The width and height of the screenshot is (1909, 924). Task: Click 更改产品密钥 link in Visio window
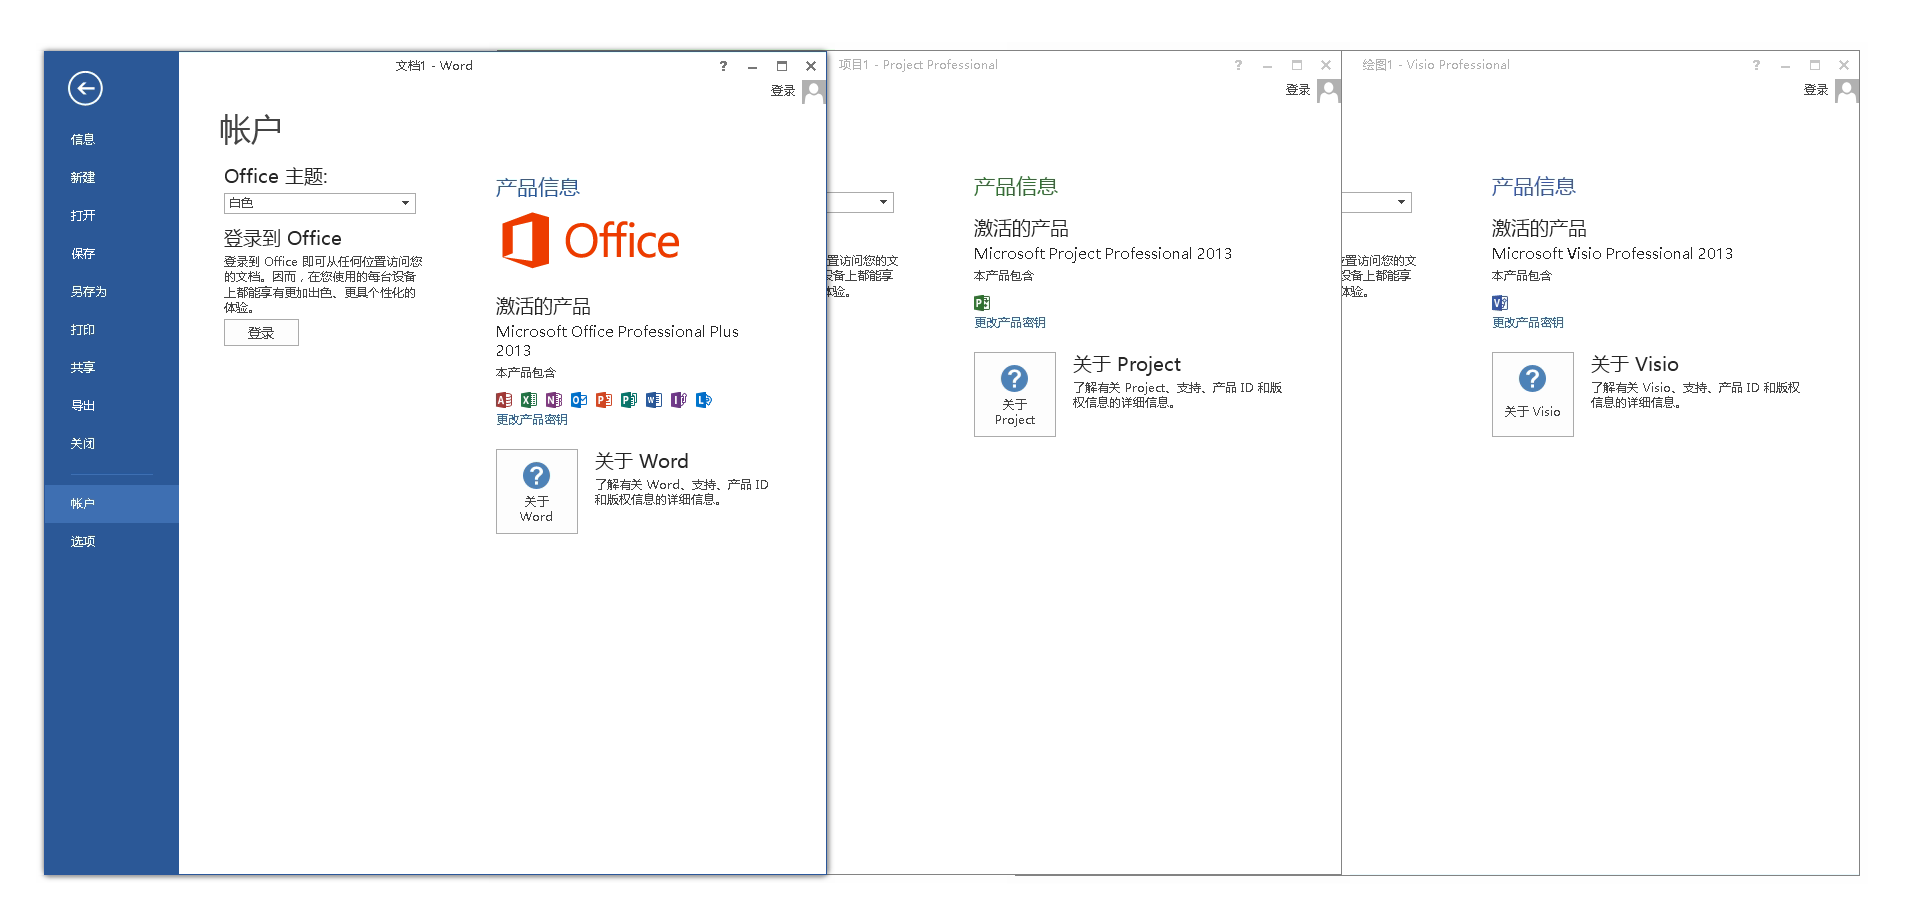click(x=1528, y=323)
